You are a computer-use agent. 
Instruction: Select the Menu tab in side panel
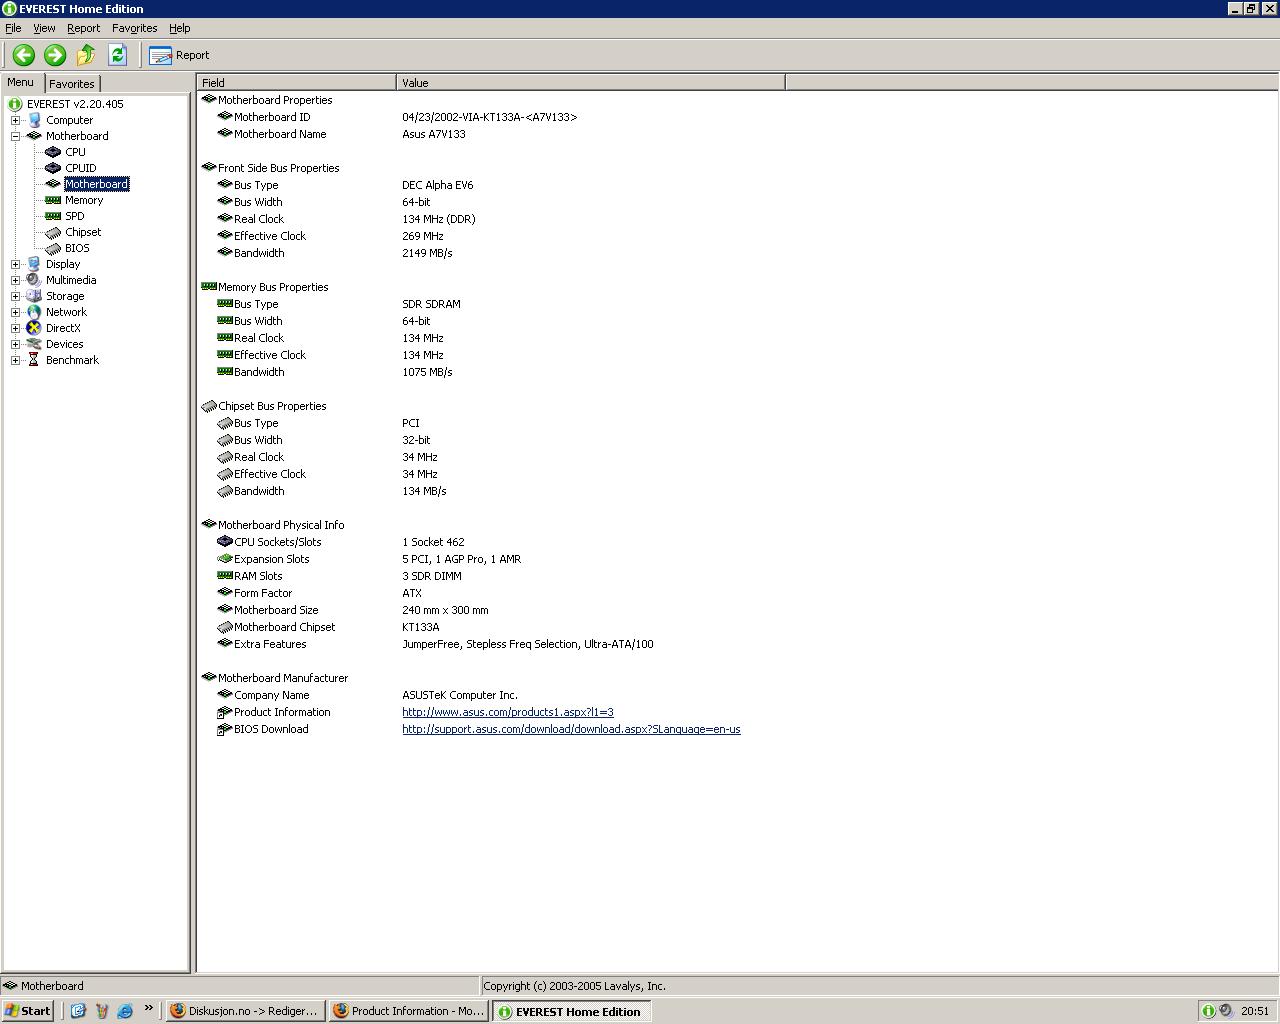(21, 83)
